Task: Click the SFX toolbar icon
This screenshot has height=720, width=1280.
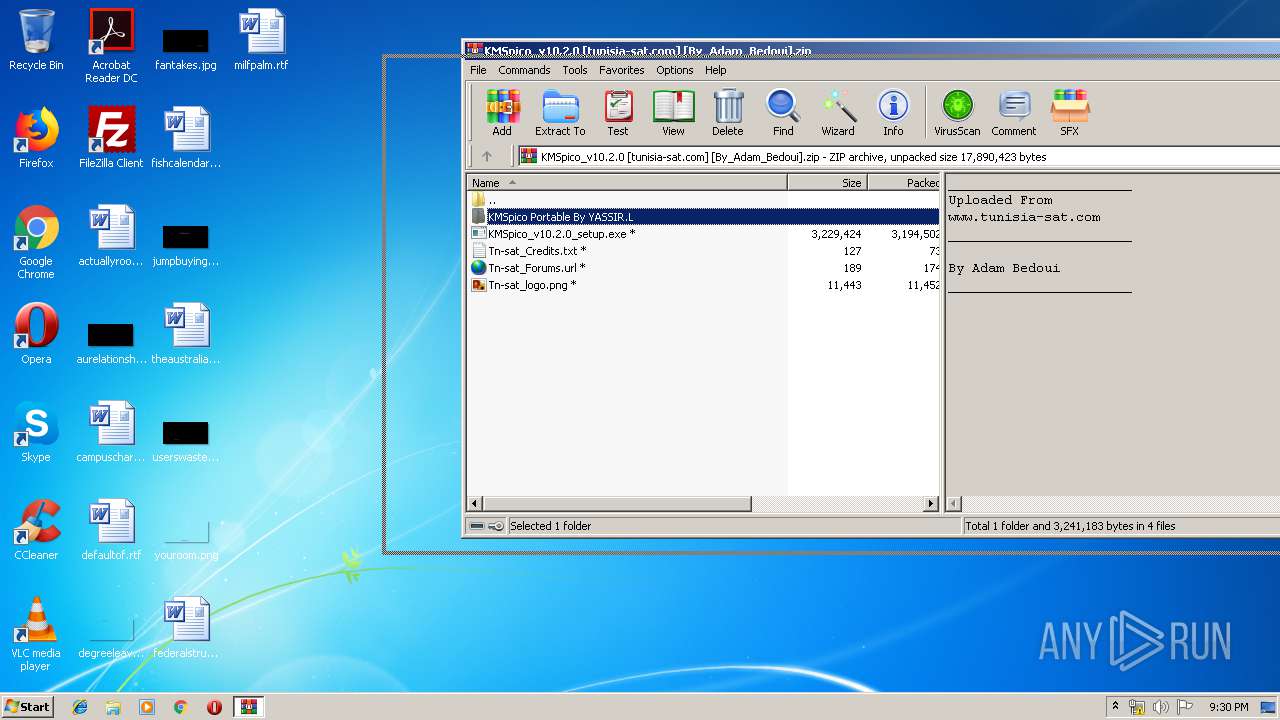Action: [x=1069, y=113]
